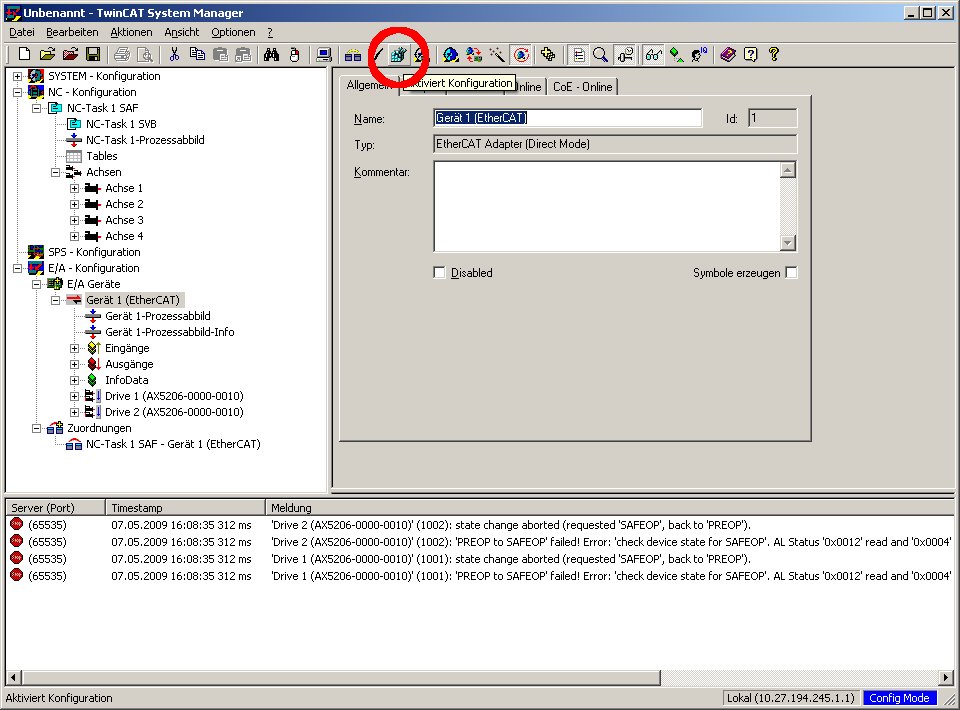Viewport: 960px width, 710px height.
Task: Collapse the E/A Geräte branch
Action: pos(37,284)
